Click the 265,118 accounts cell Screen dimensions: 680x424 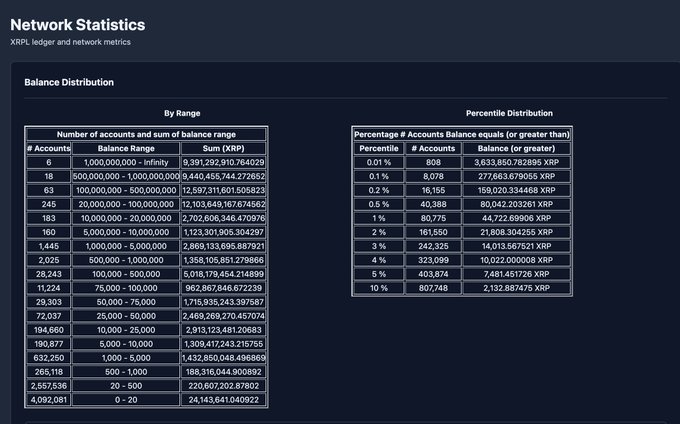pos(49,372)
